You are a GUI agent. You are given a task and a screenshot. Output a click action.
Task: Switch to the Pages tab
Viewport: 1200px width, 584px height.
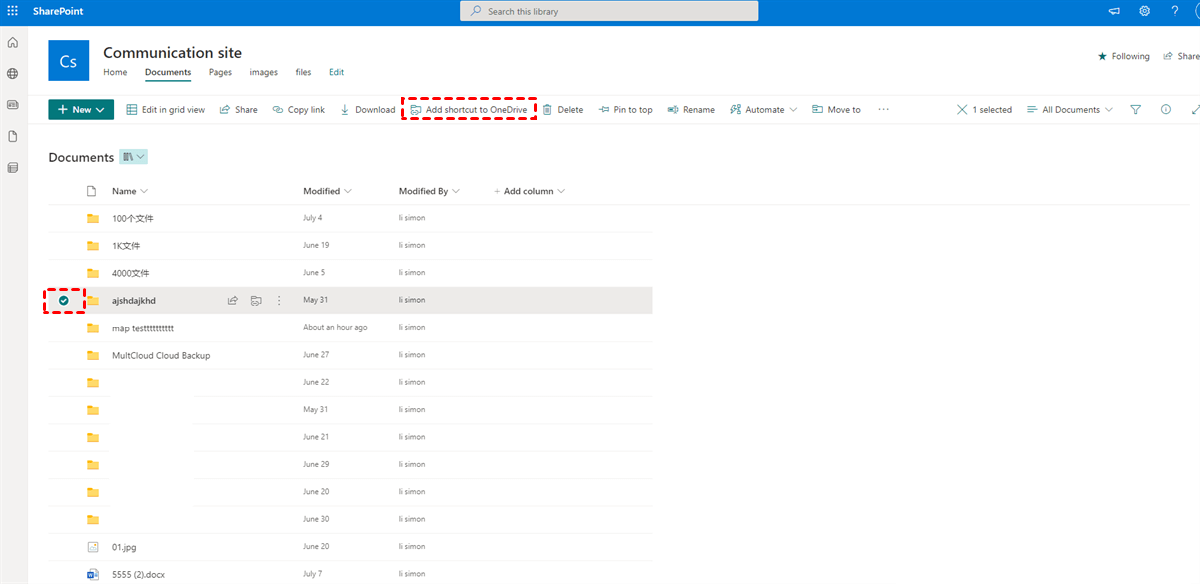(220, 72)
